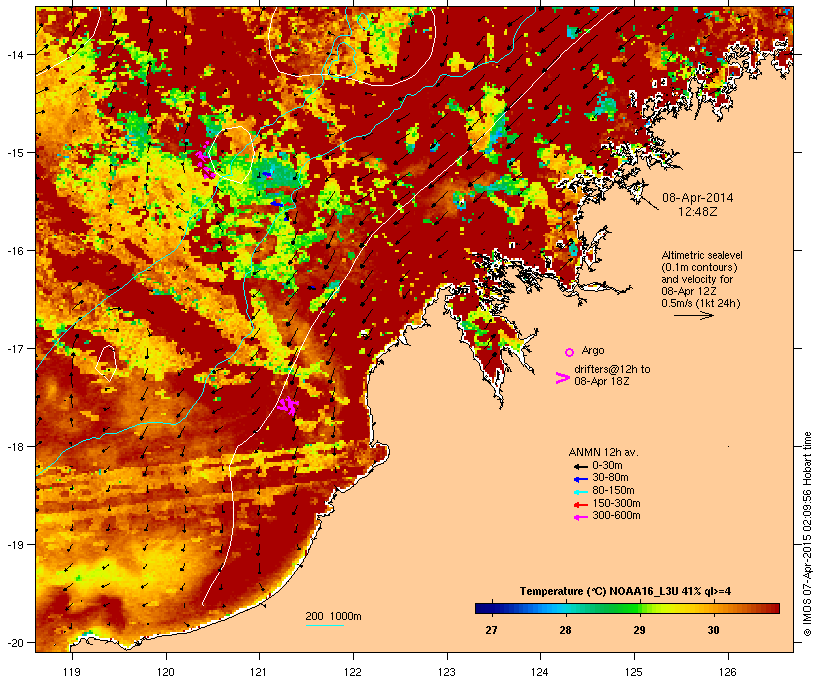Click the 29 value on temperature scale
820x680 pixels.
click(x=639, y=630)
